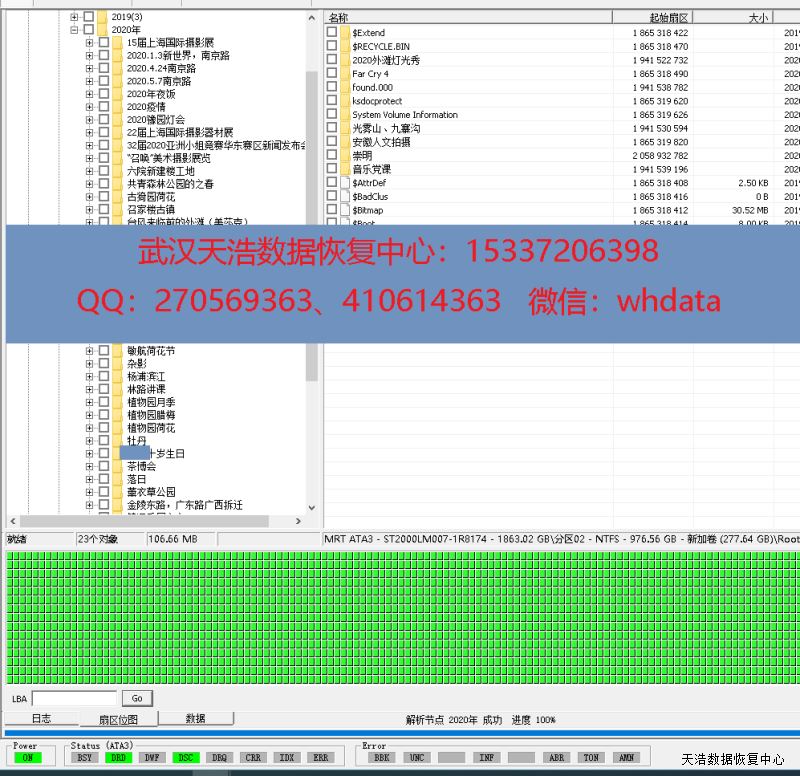800x776 pixels.
Task: Collapse the 2020年 tree node
Action: click(75, 30)
